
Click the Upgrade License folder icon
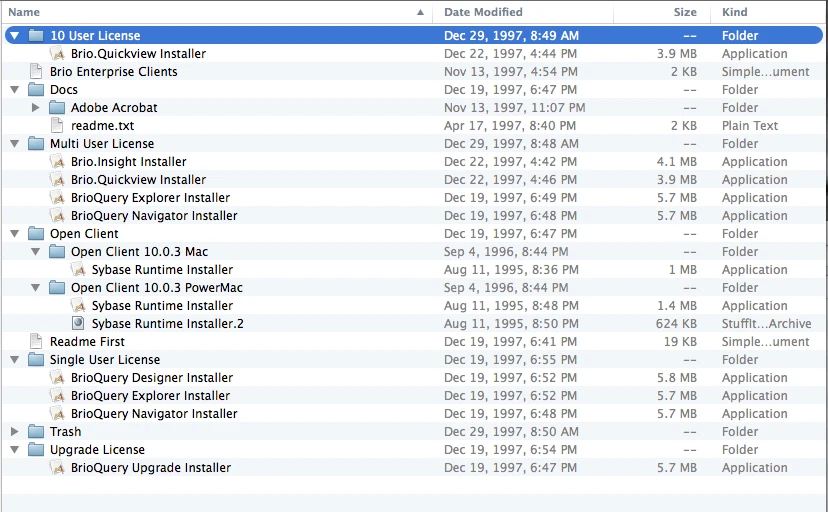click(x=36, y=449)
